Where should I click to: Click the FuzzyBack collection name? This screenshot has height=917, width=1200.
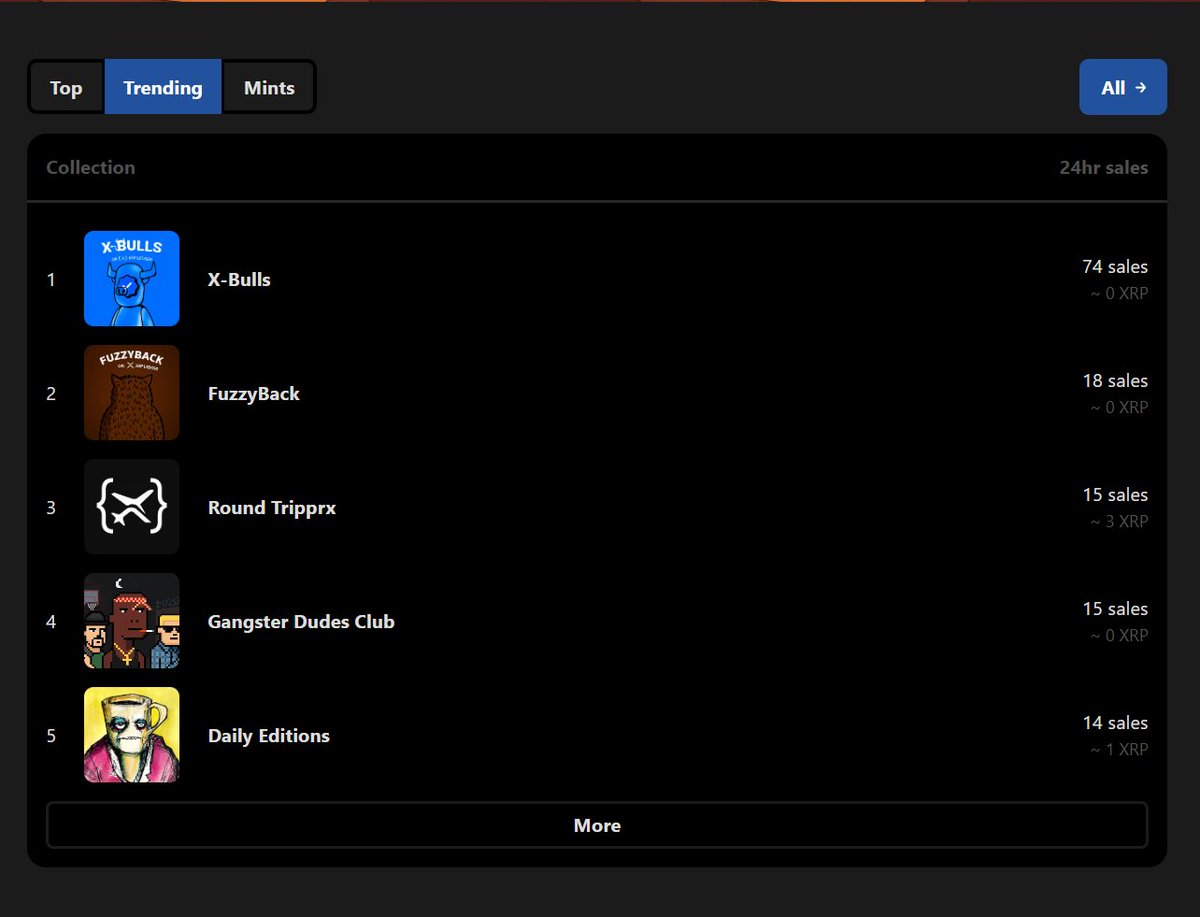point(254,394)
